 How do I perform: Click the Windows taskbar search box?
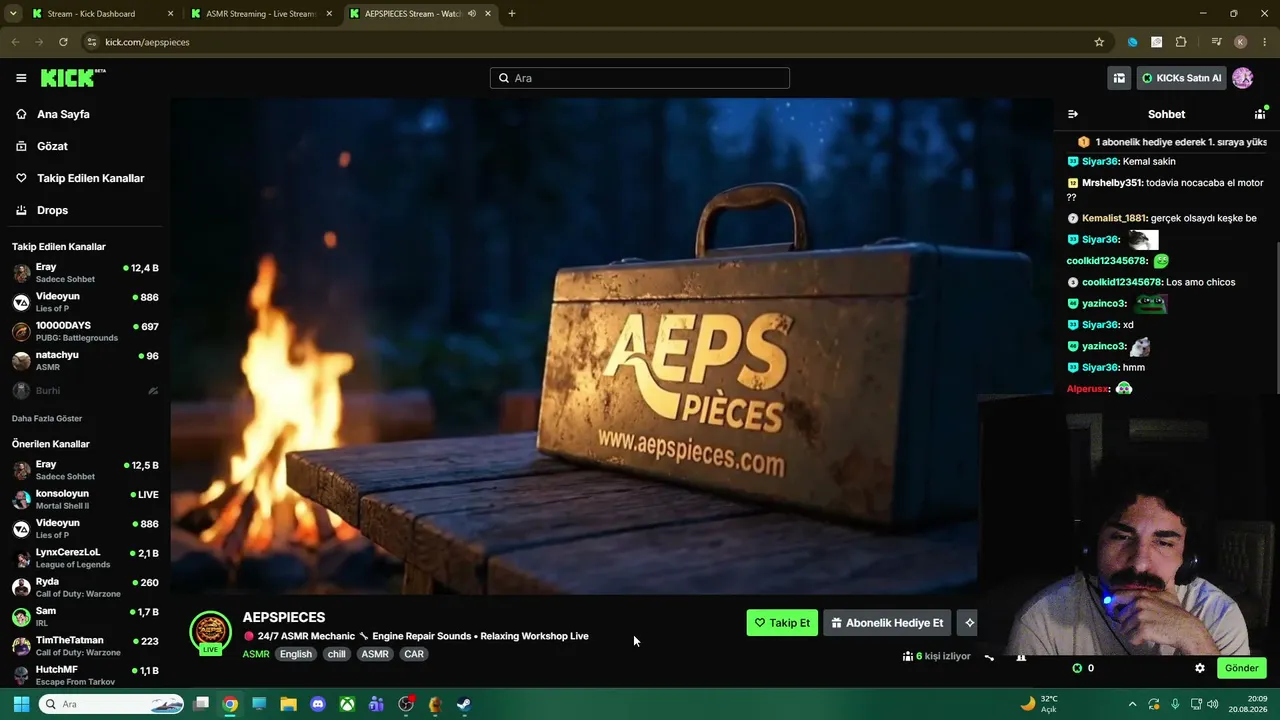tap(113, 704)
